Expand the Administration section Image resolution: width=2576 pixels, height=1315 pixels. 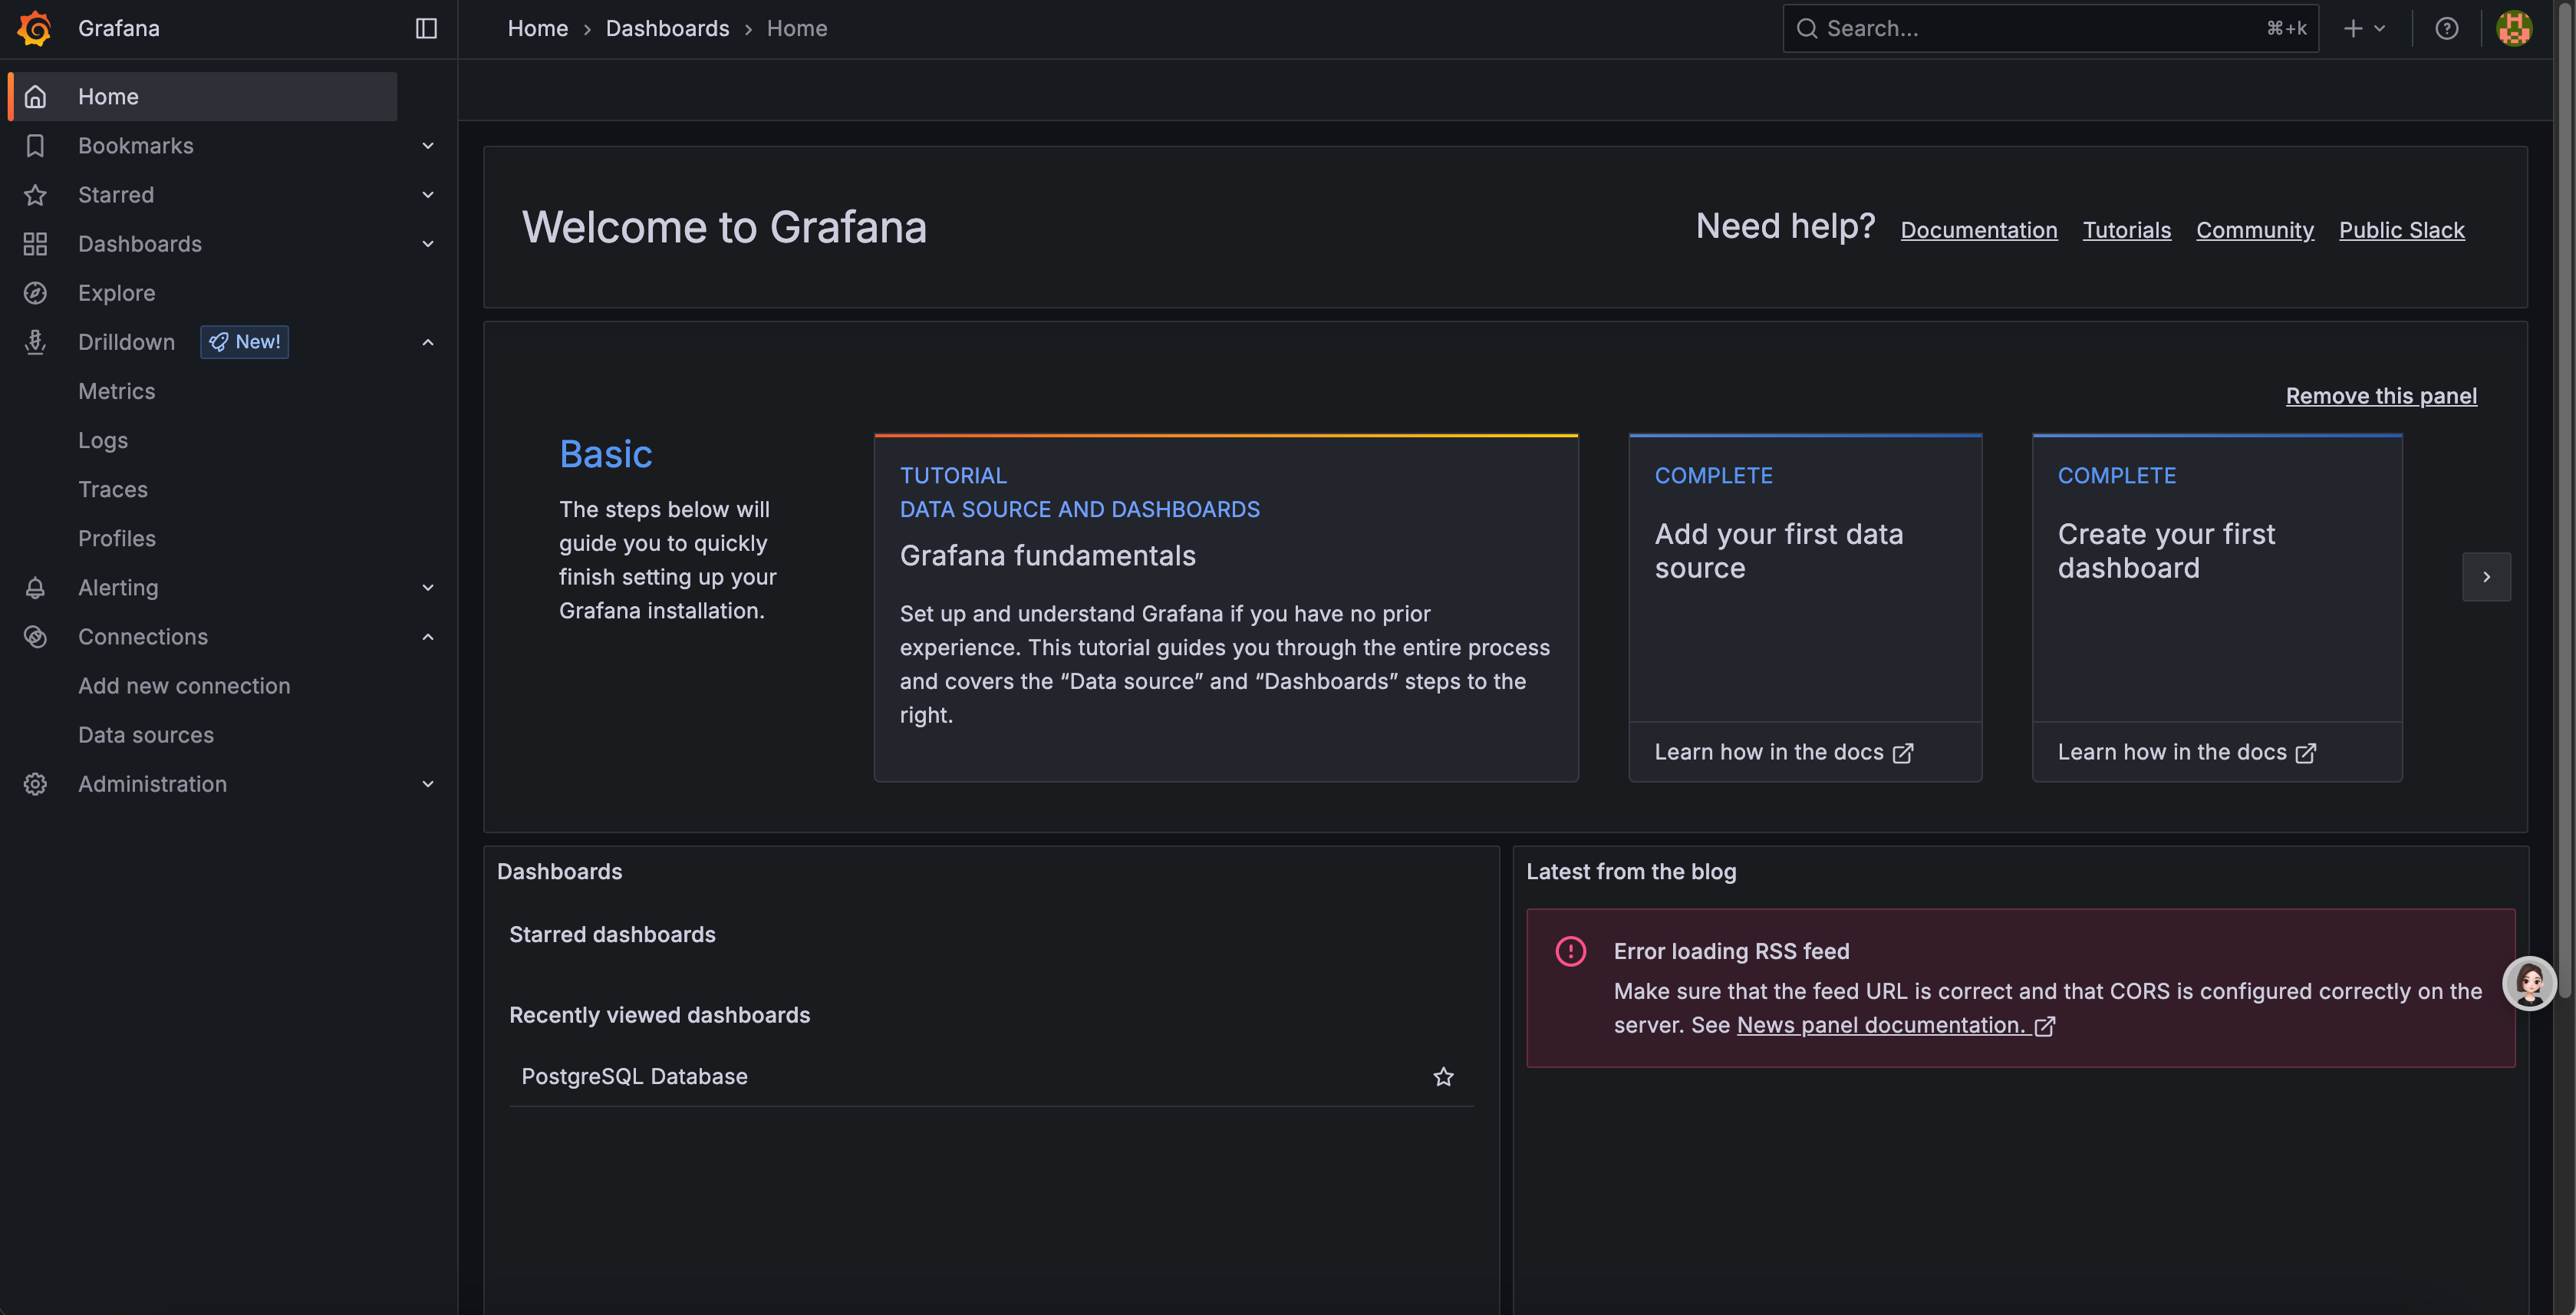pos(428,784)
